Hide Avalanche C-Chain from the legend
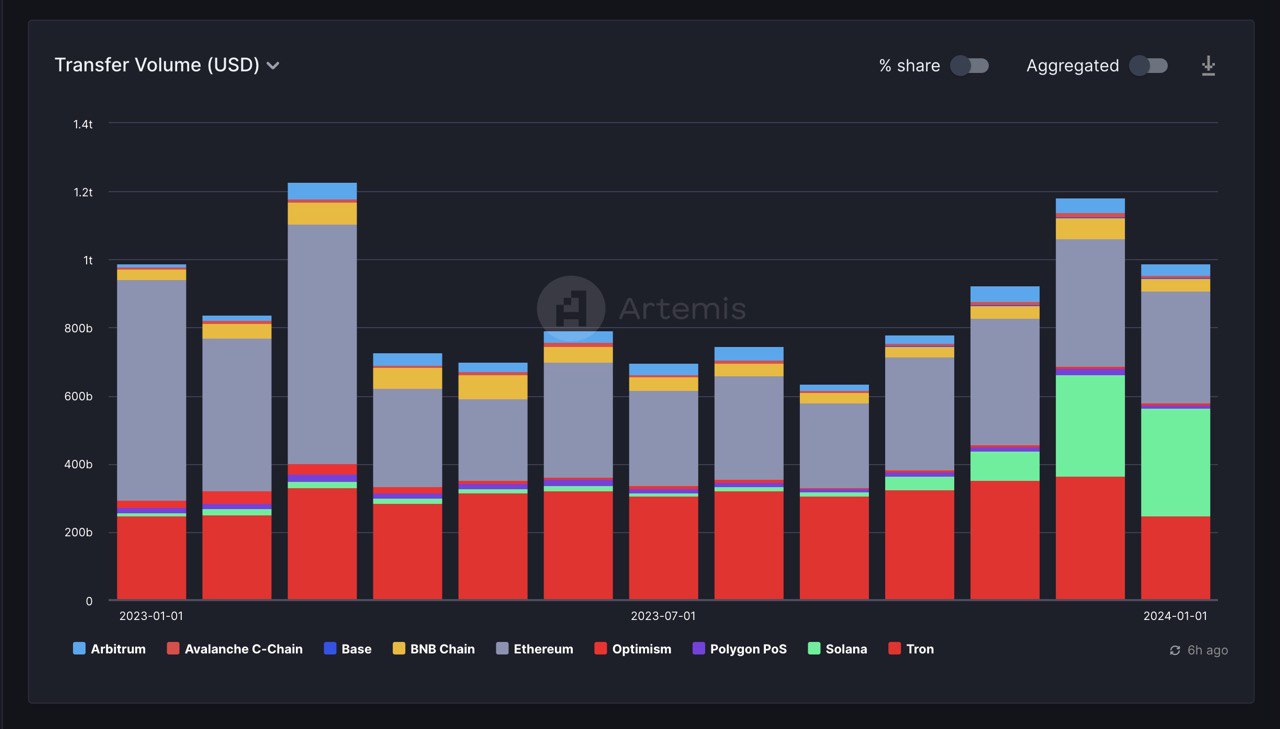1280x729 pixels. (243, 649)
